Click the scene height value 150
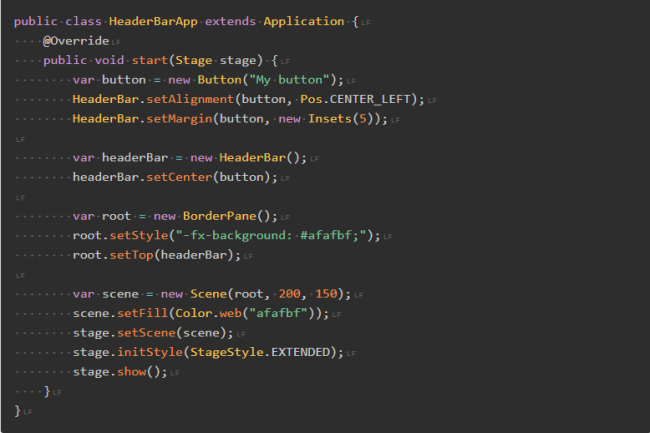This screenshot has height=433, width=650. (325, 294)
